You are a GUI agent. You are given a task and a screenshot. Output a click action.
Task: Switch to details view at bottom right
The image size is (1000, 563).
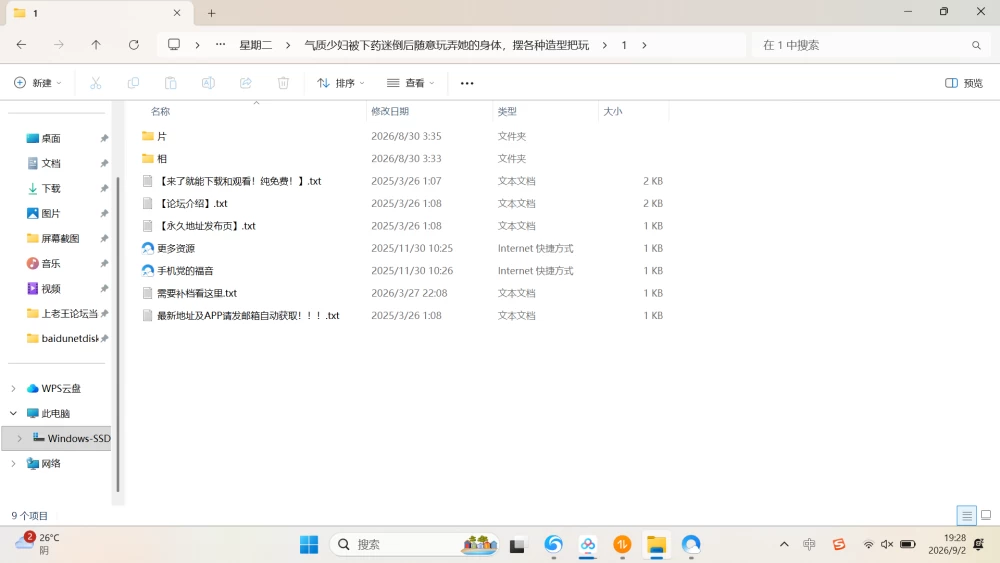pyautogui.click(x=967, y=515)
